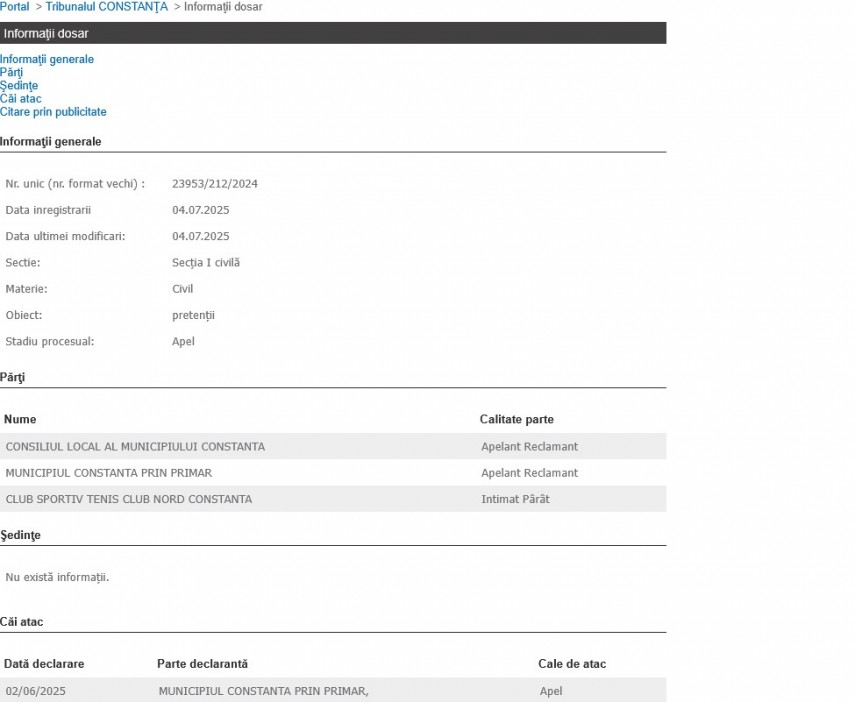Click the Stadiu procesual value Apel

183,341
